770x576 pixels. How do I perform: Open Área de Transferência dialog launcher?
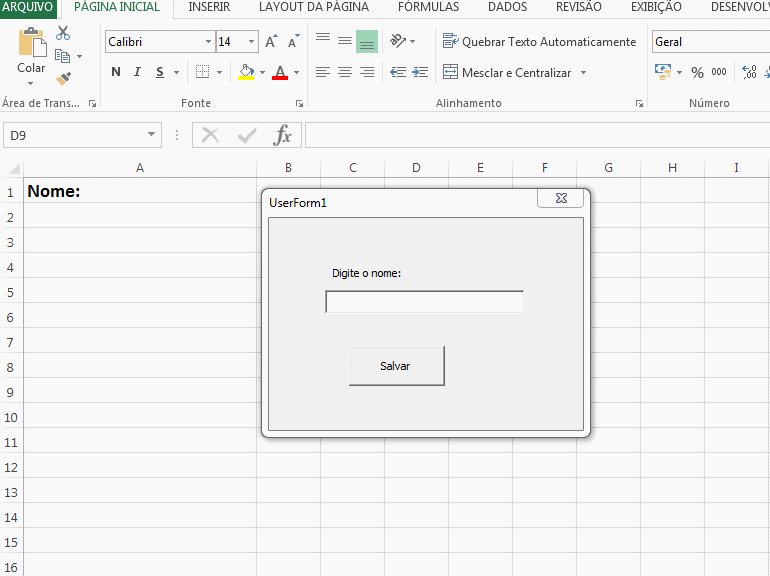[92, 103]
